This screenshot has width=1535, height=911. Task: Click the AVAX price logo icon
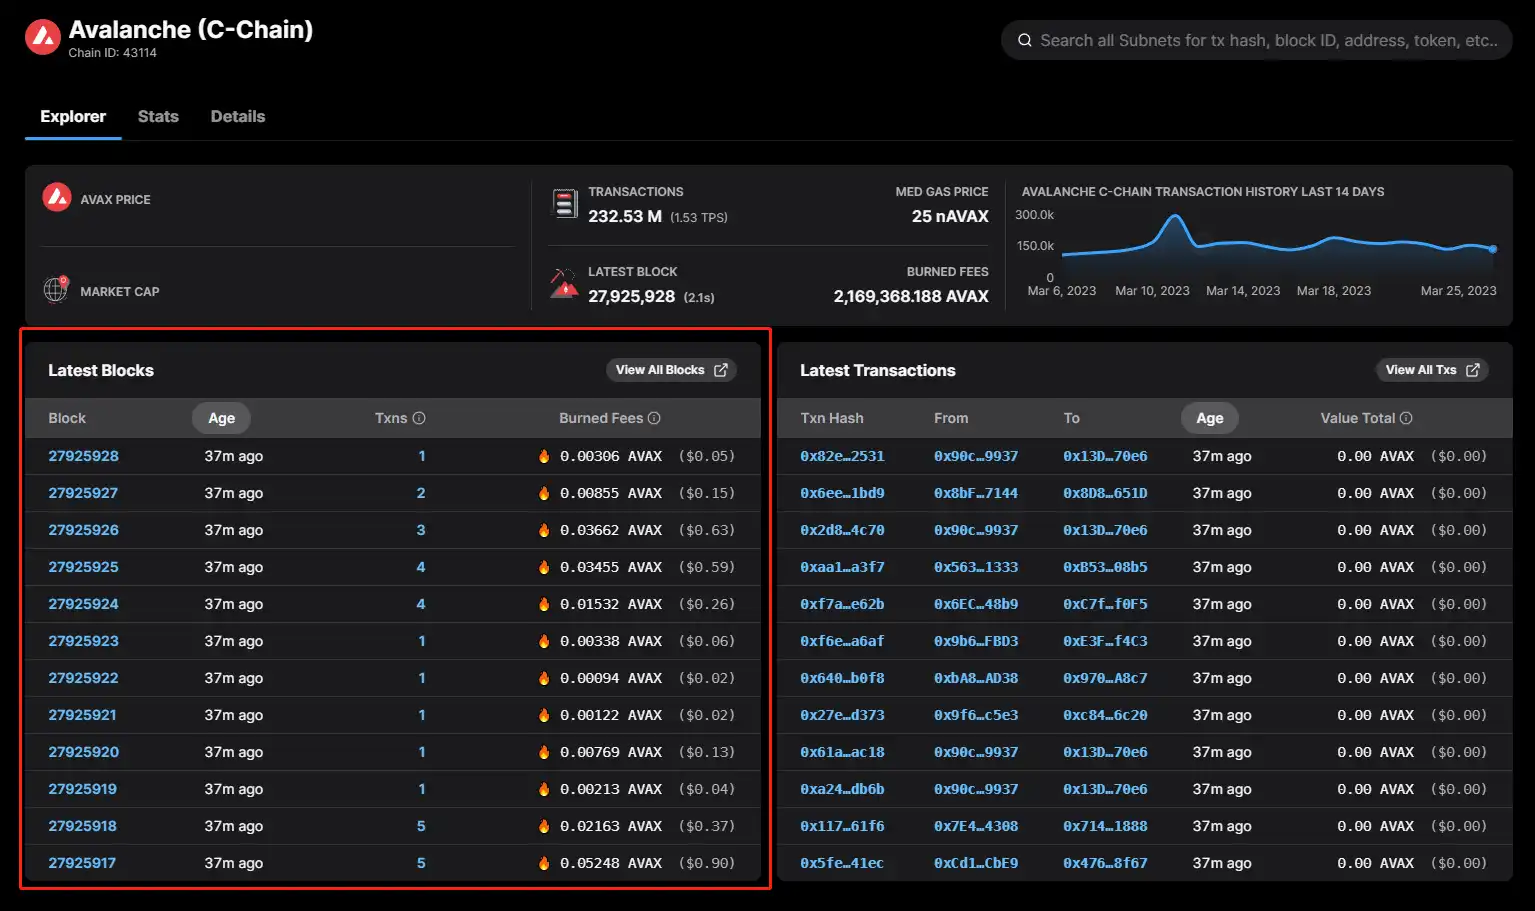point(57,198)
